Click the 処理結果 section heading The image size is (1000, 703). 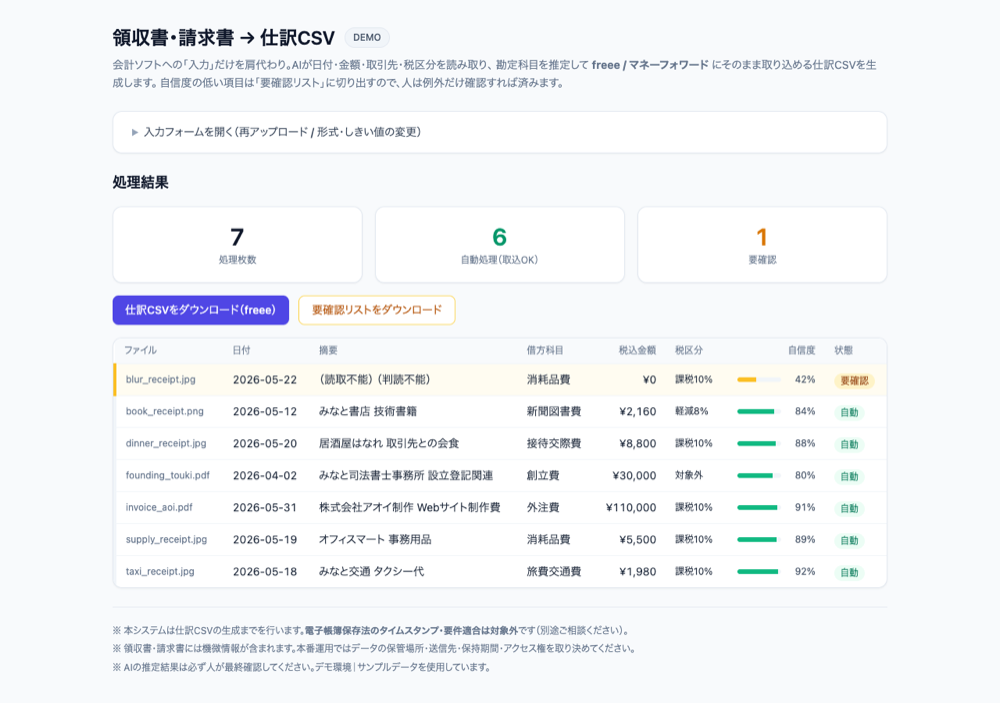pyautogui.click(x=140, y=182)
